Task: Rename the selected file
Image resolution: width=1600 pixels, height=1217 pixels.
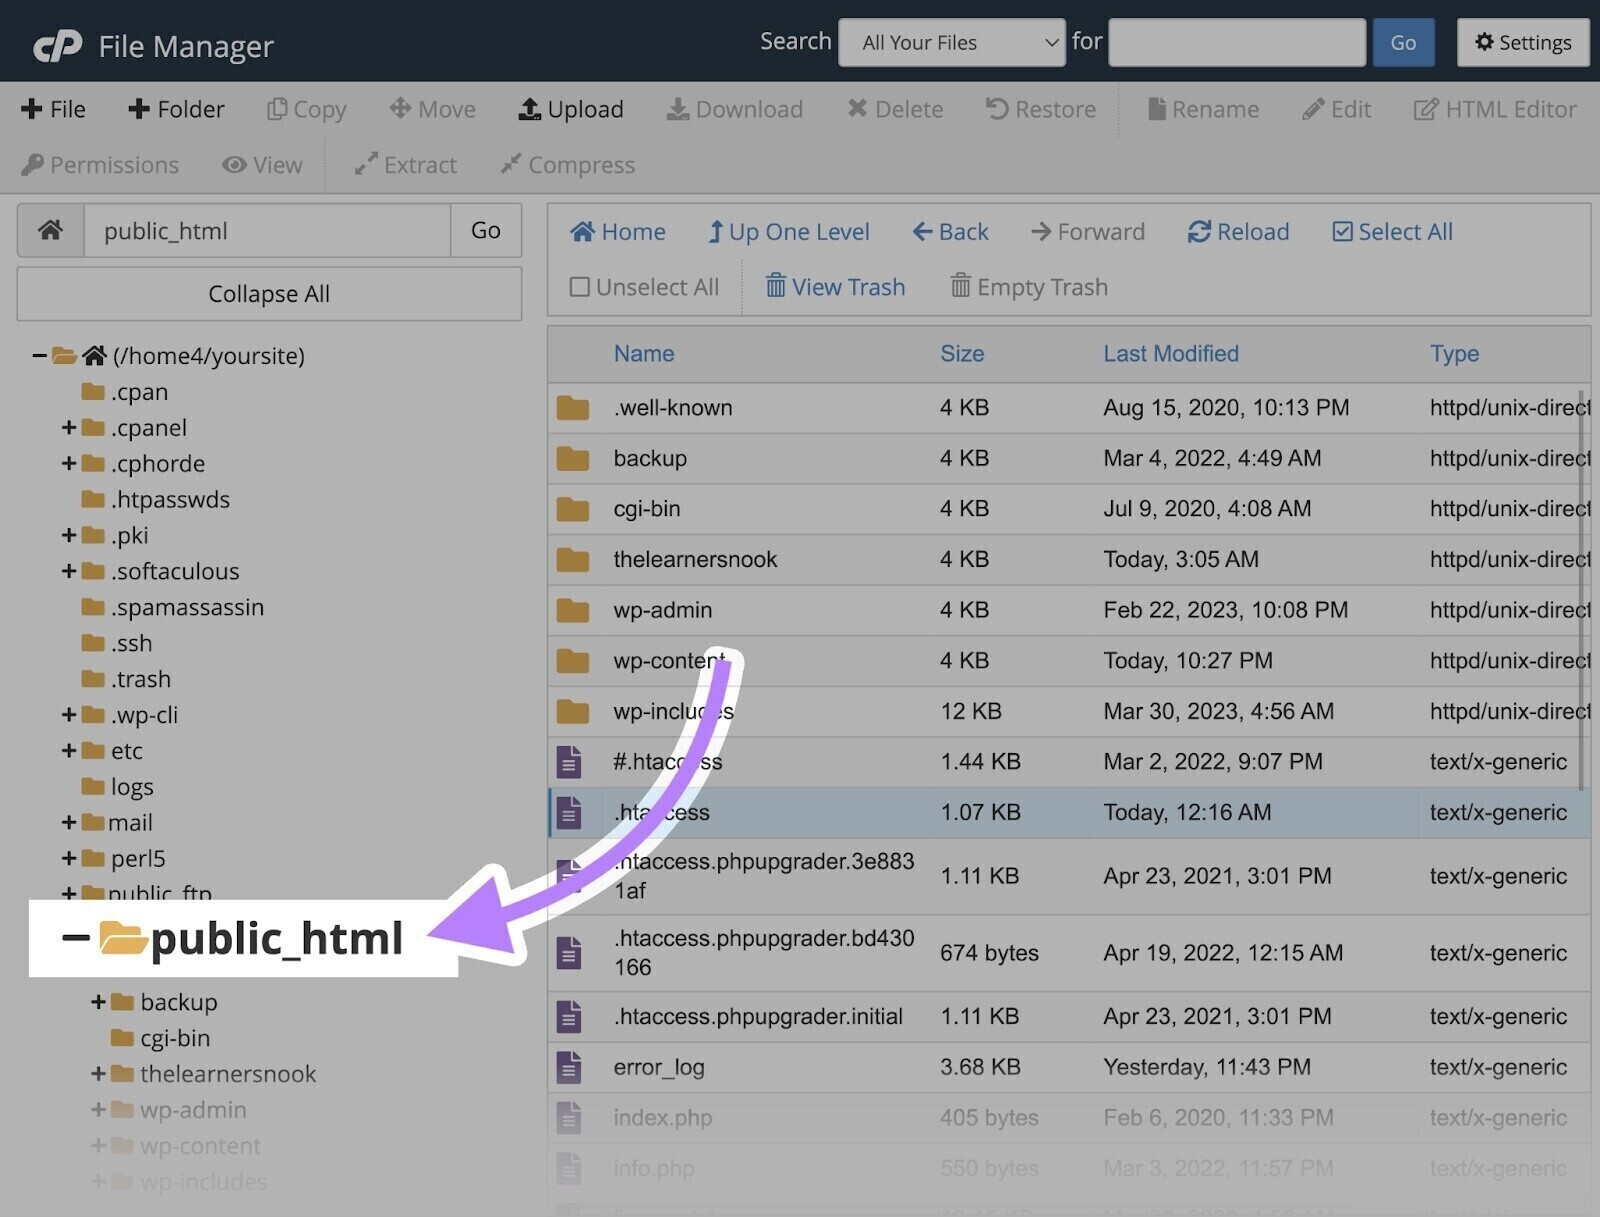Action: pos(1203,109)
